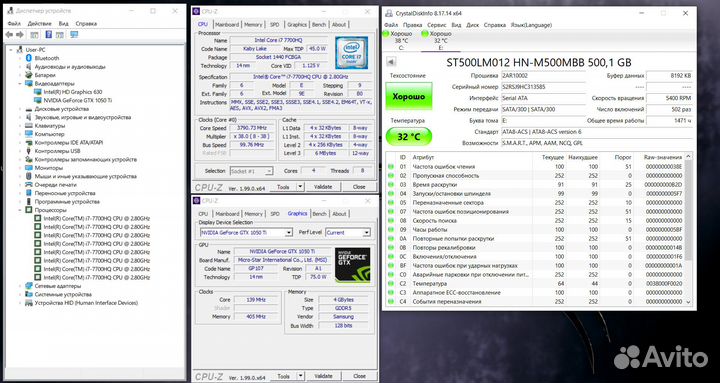
Task: Switch to the Memory tab in upper CPU-Z
Action: tap(253, 24)
